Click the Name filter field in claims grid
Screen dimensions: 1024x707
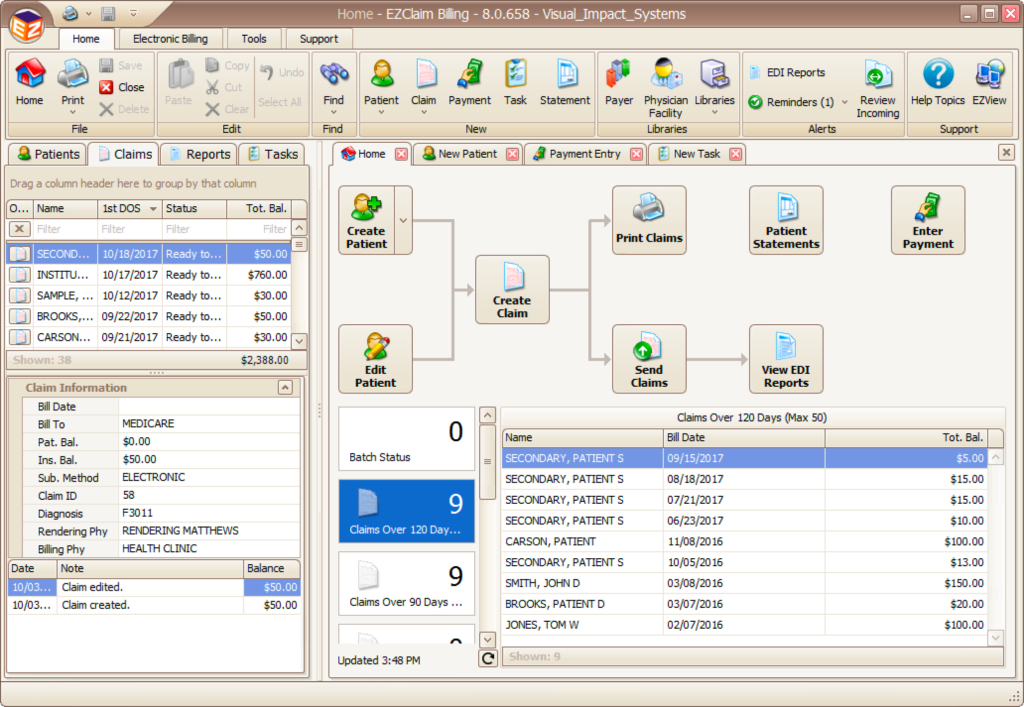point(65,229)
